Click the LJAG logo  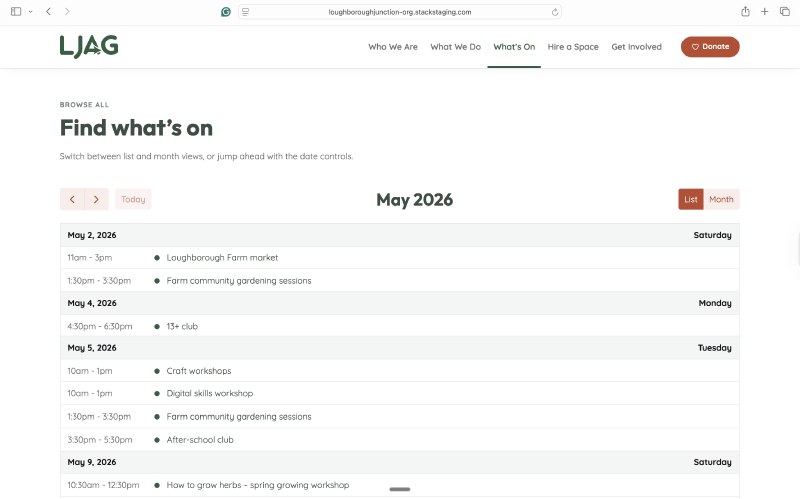coord(89,46)
